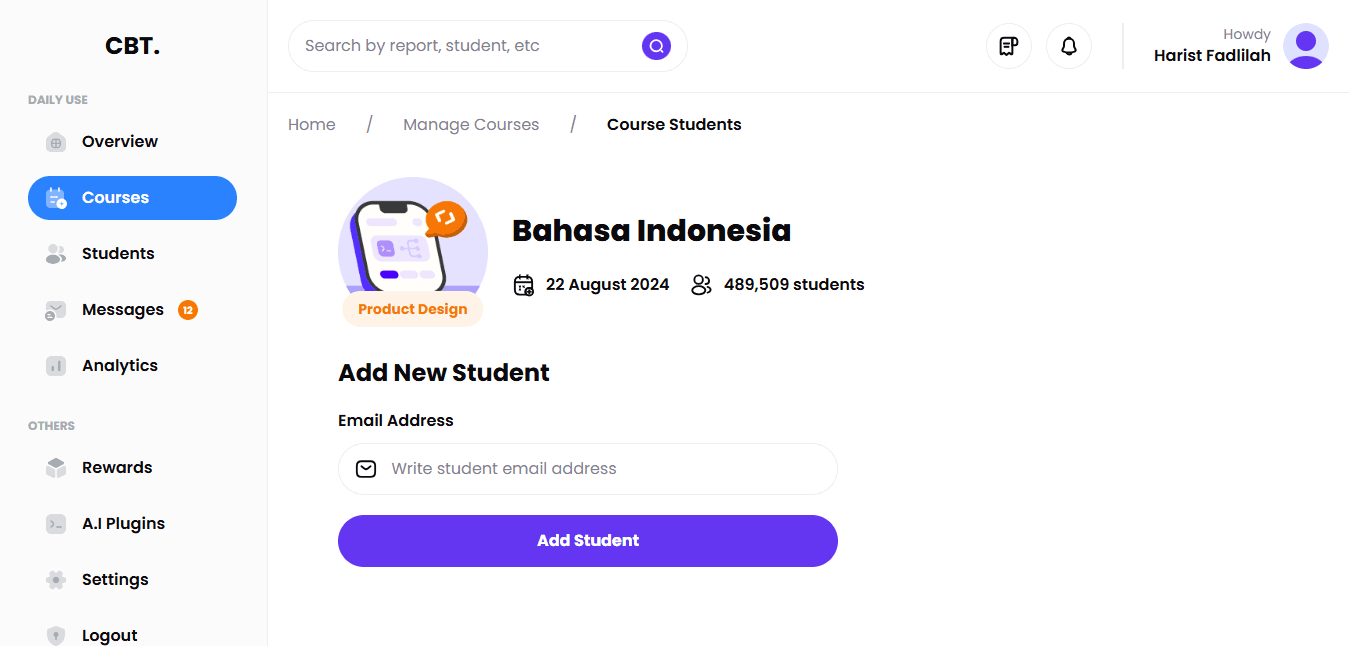Click the Students sidebar icon
This screenshot has height=646, width=1349.
coord(56,254)
